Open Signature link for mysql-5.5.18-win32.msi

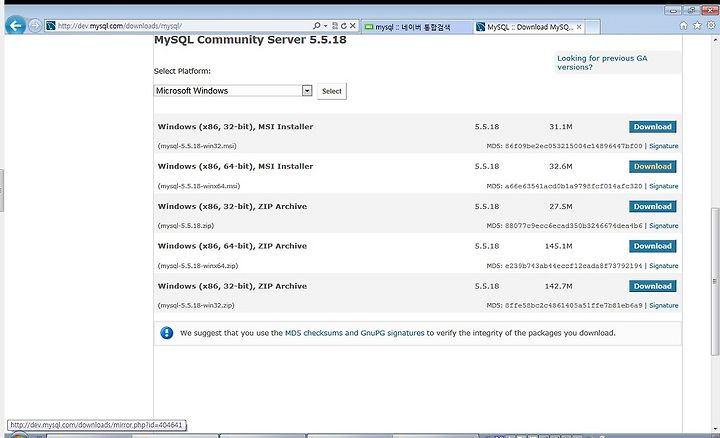coord(664,146)
